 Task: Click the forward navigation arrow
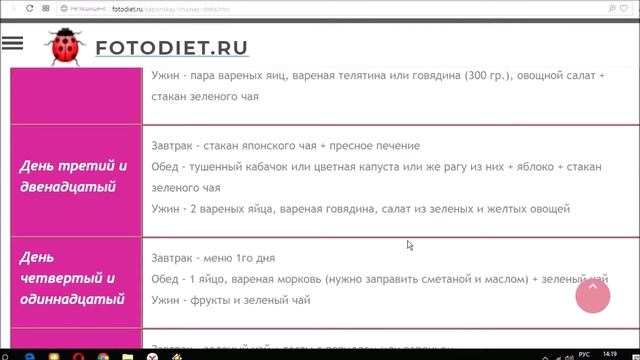pyautogui.click(x=13, y=8)
